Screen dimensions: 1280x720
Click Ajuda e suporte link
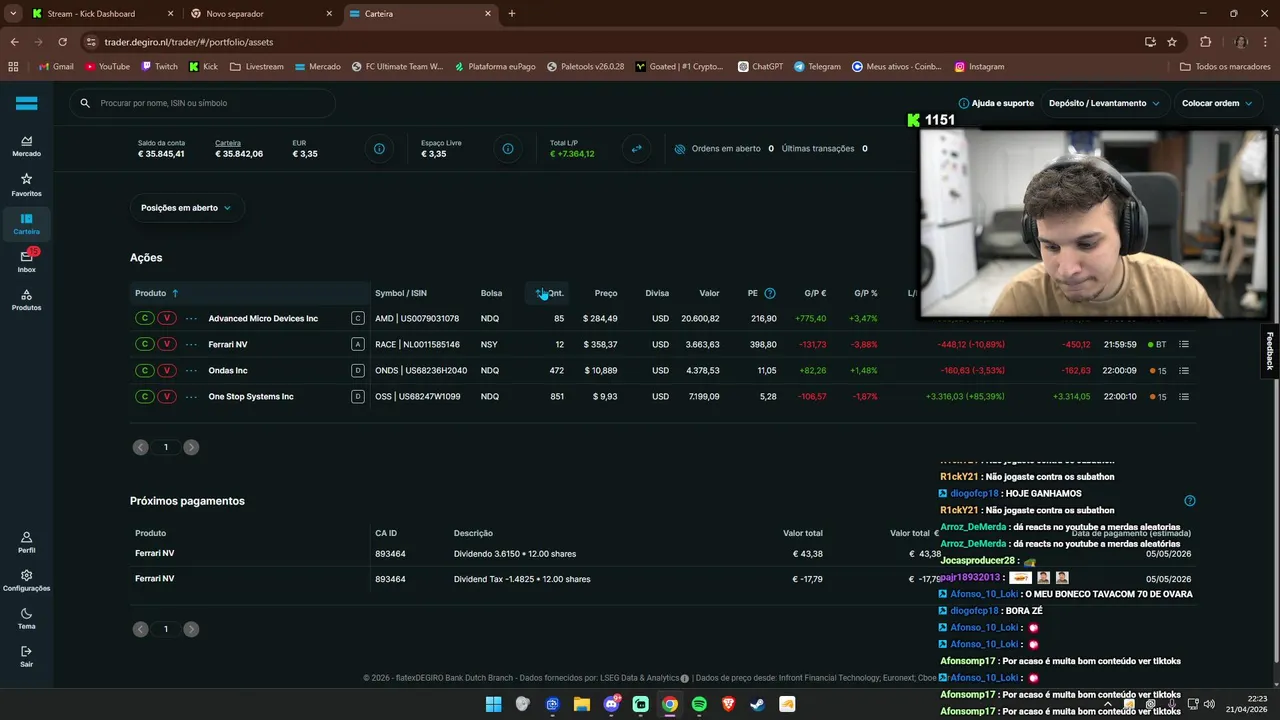pyautogui.click(x=996, y=103)
